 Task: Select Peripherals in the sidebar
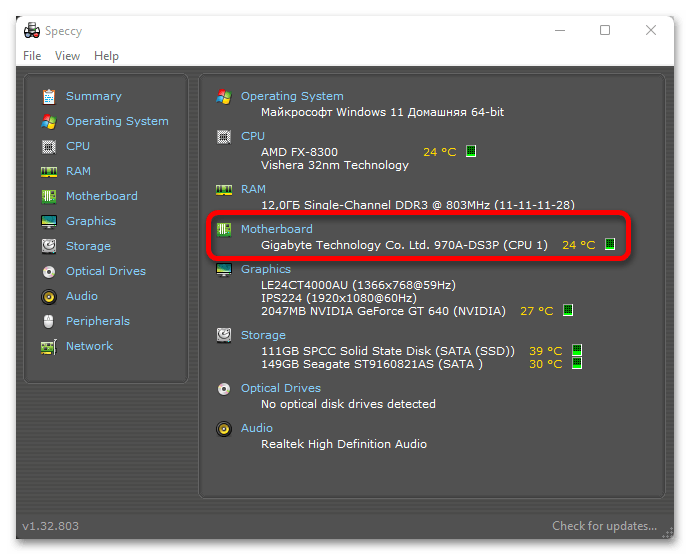(x=98, y=321)
